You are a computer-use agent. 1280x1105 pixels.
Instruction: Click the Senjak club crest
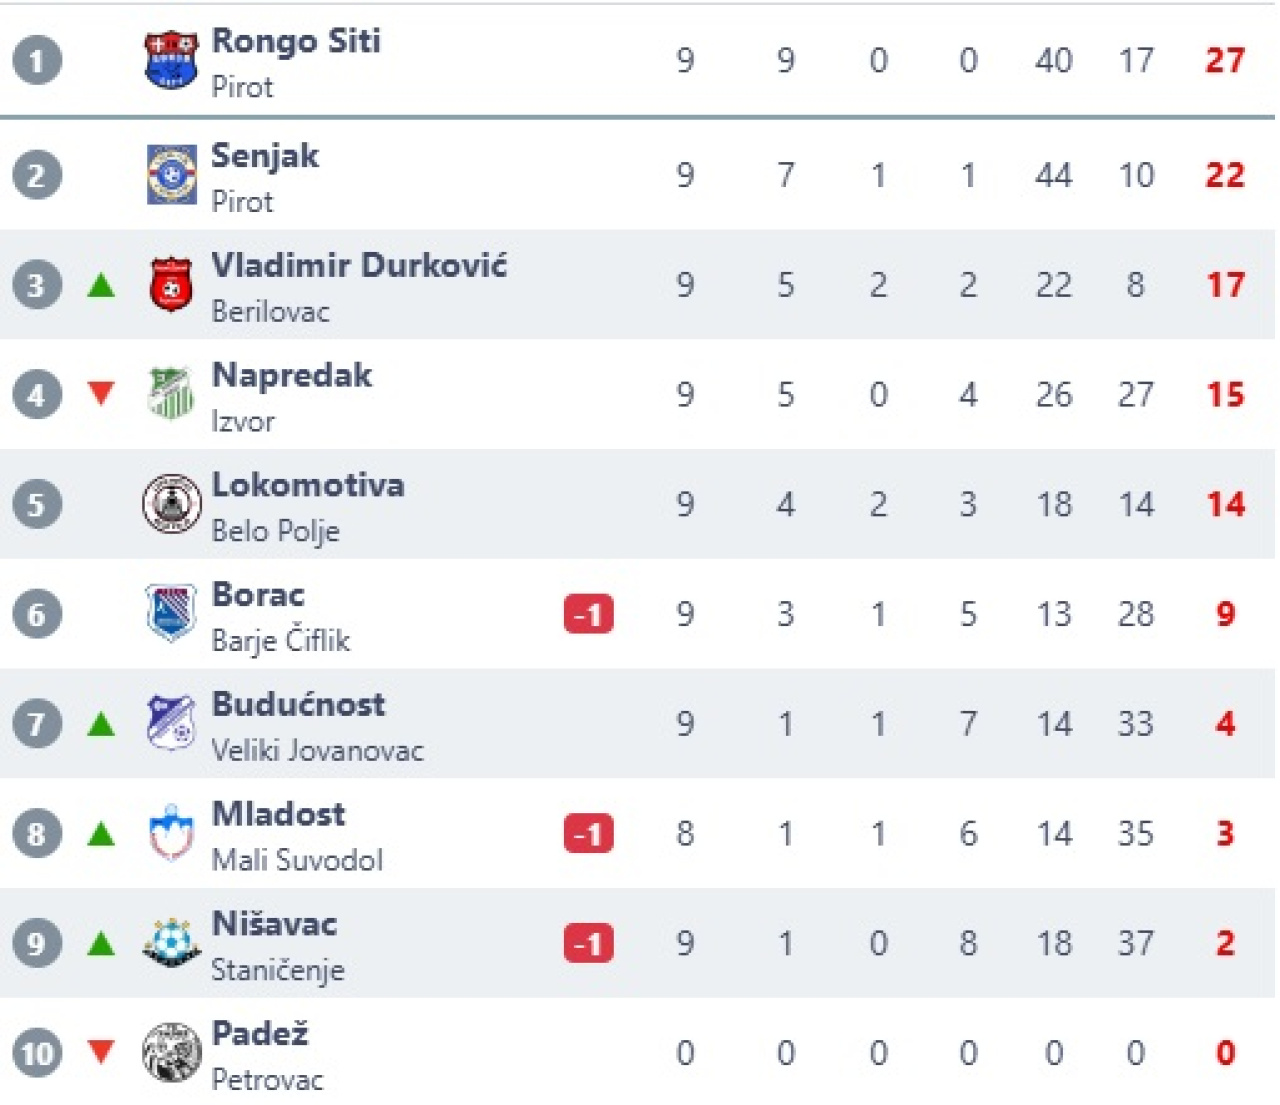171,175
